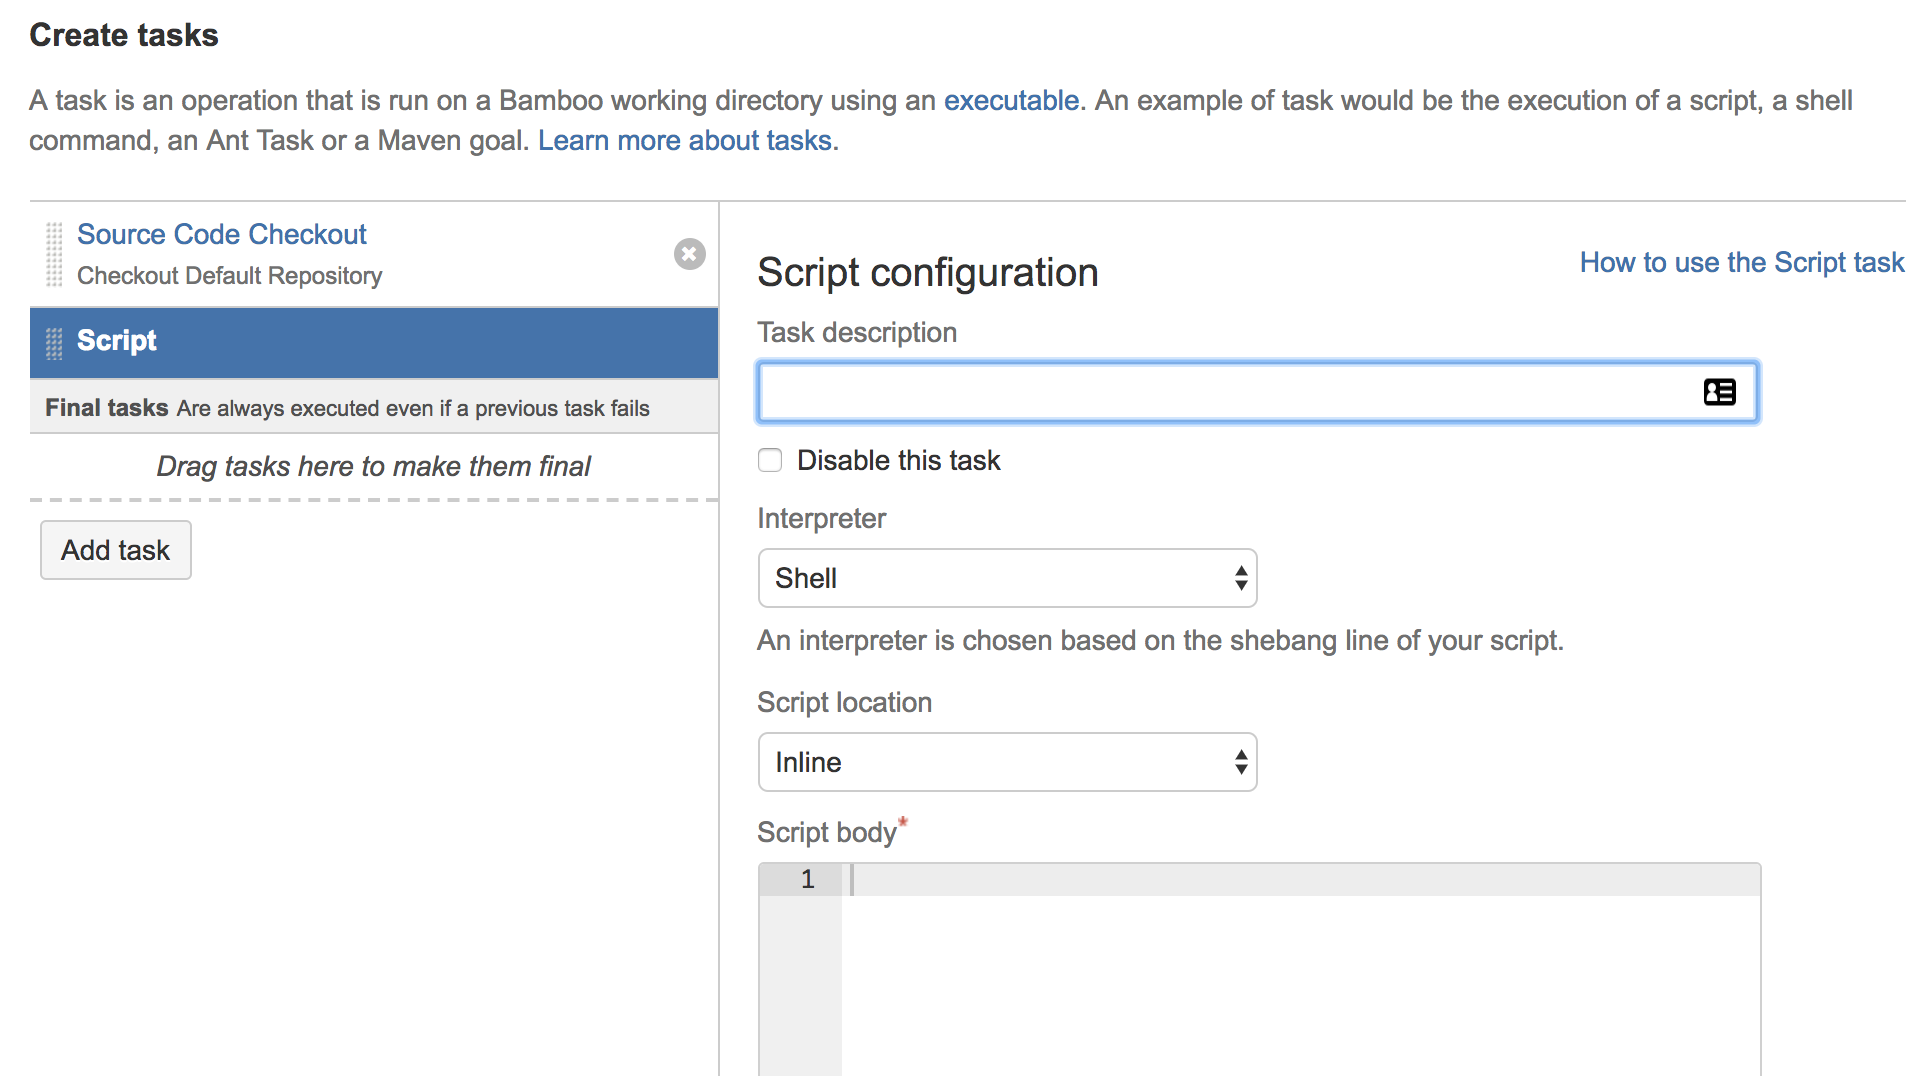Follow the 'executable' link
The height and width of the screenshot is (1076, 1922).
pos(1011,101)
